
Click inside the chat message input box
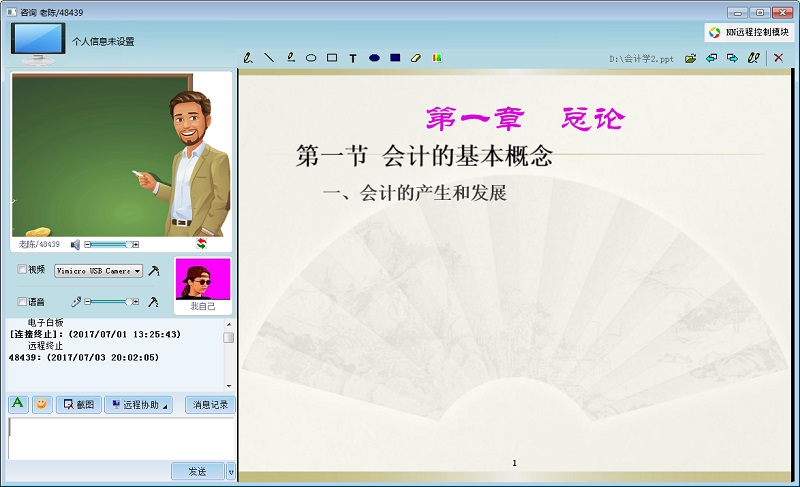coord(121,439)
